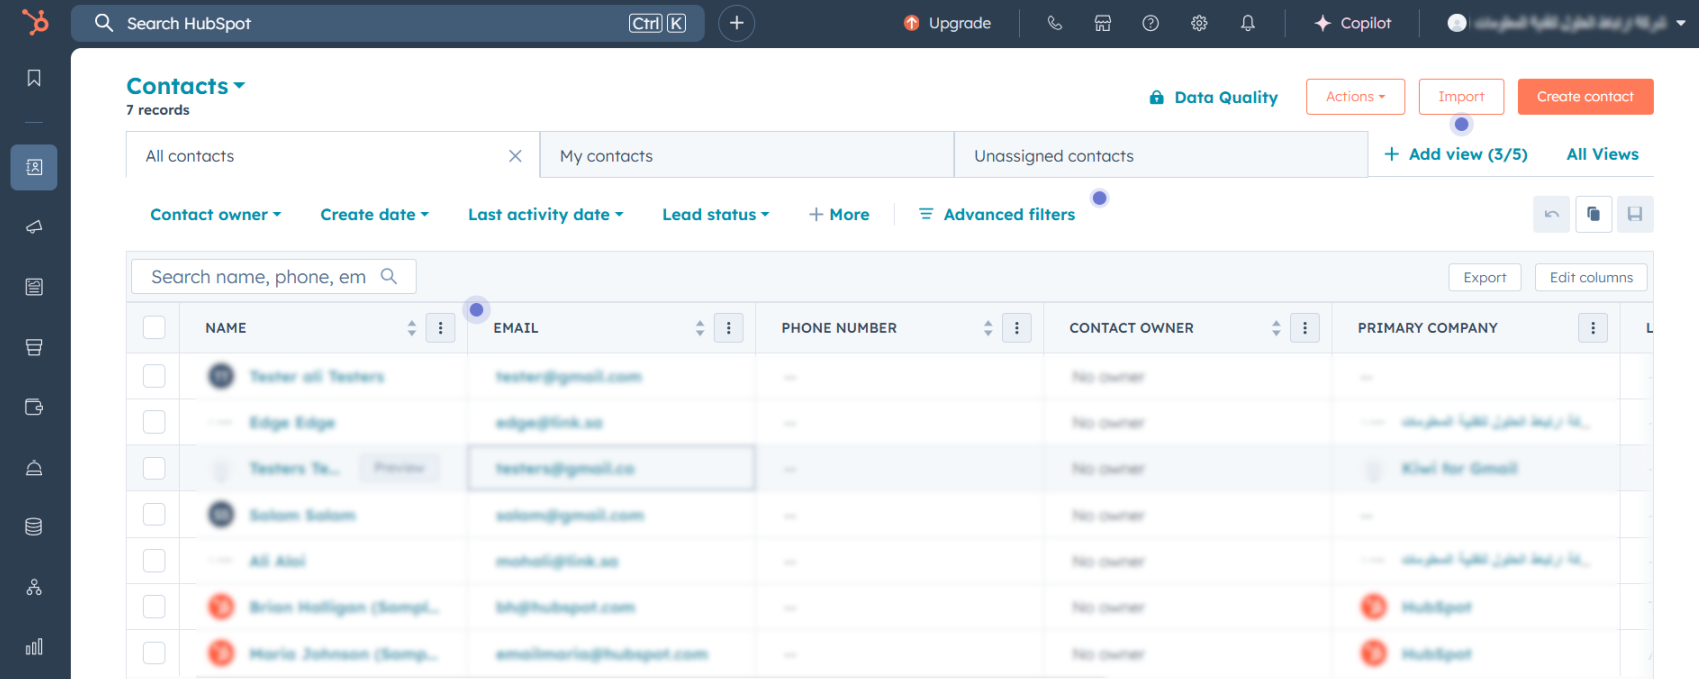Click the clone view copy icon
Image resolution: width=1699 pixels, height=679 pixels.
(x=1593, y=214)
